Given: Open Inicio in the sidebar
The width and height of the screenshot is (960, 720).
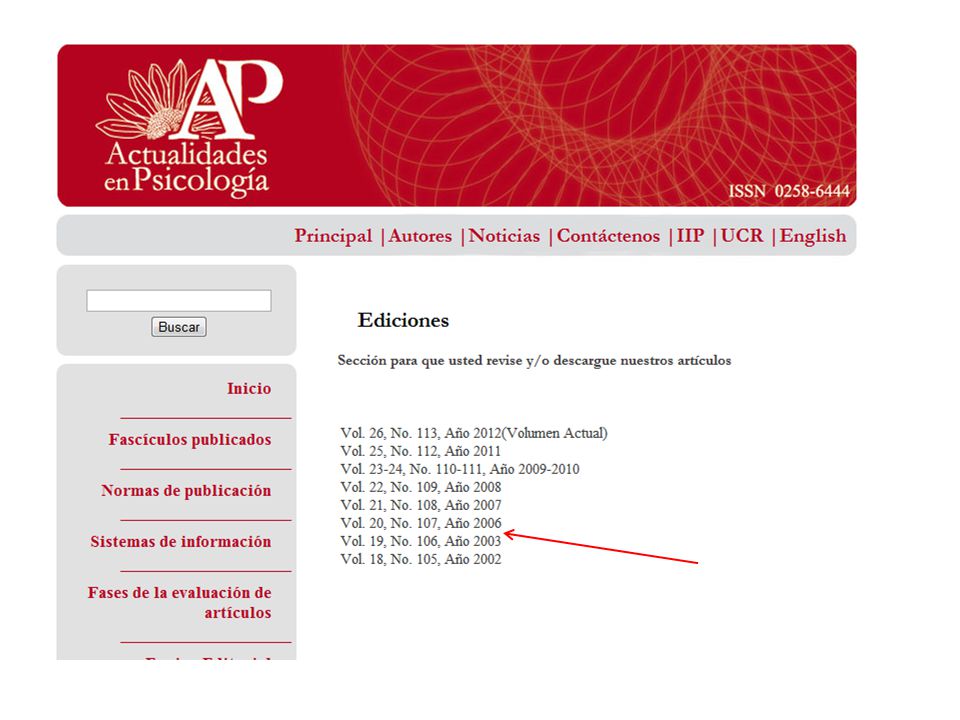Looking at the screenshot, I should pyautogui.click(x=249, y=388).
